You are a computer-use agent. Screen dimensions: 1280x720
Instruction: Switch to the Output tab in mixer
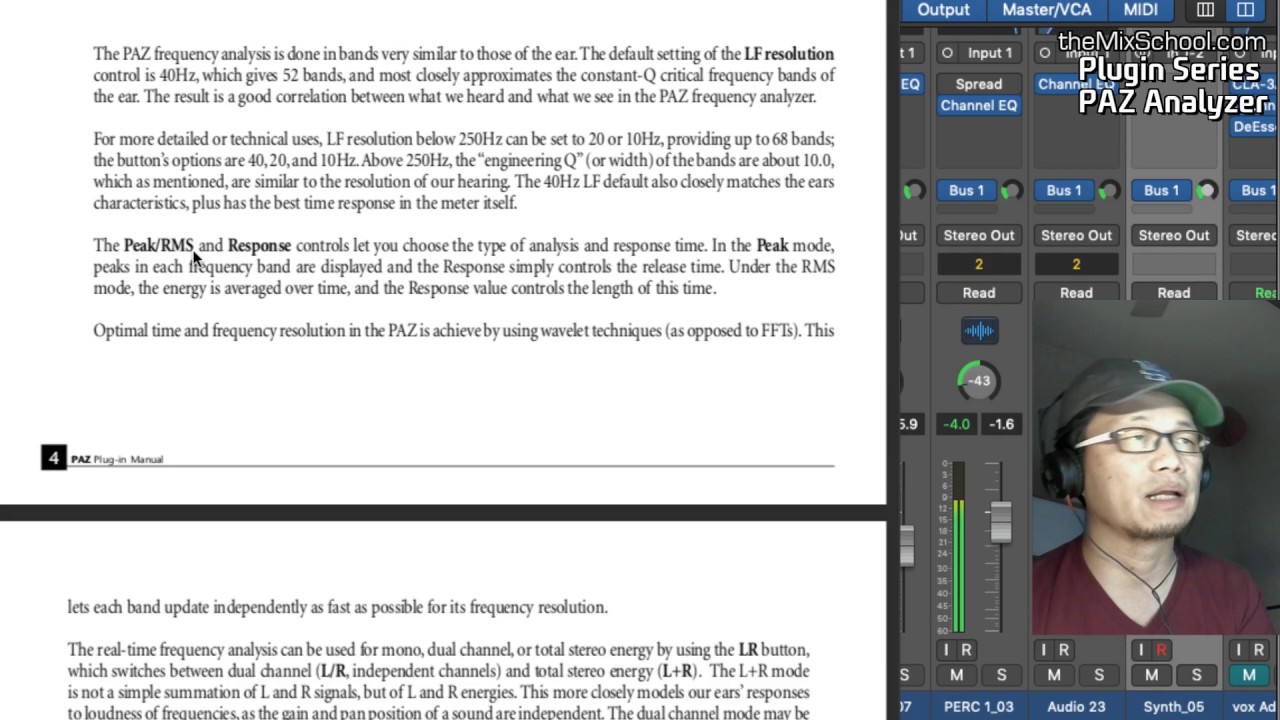tap(943, 10)
